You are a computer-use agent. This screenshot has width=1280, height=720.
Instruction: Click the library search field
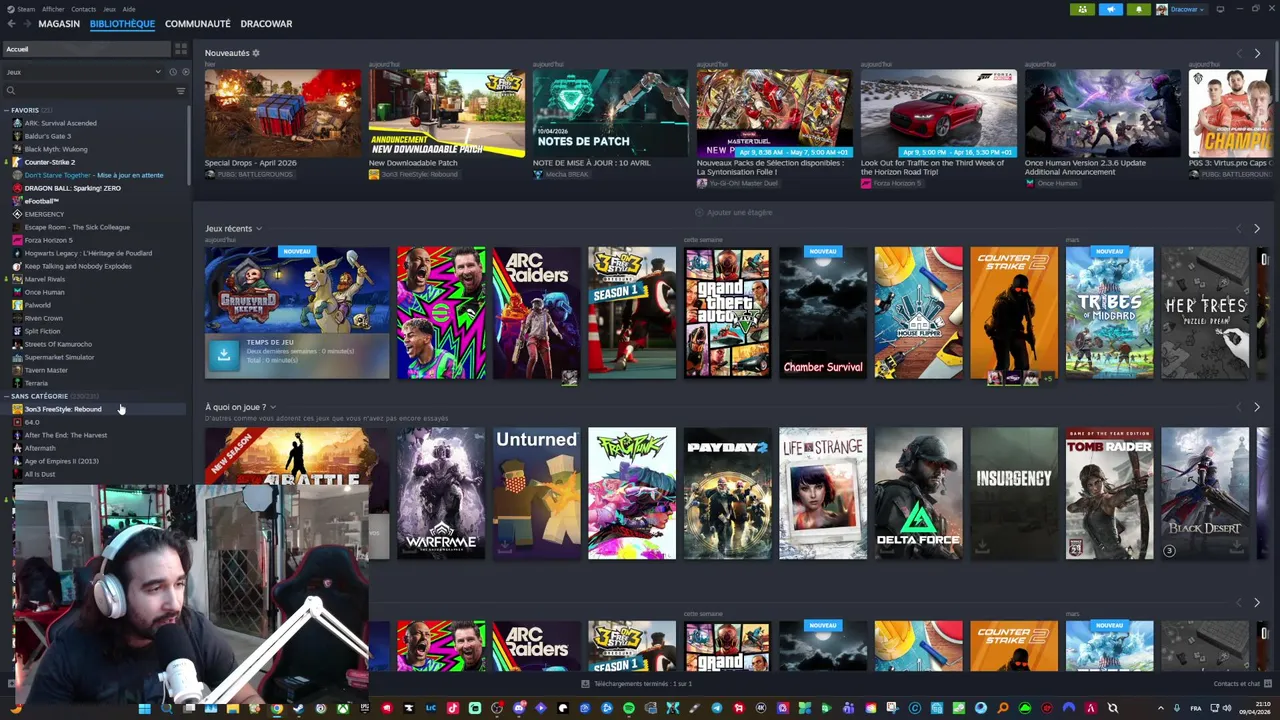pos(88,91)
